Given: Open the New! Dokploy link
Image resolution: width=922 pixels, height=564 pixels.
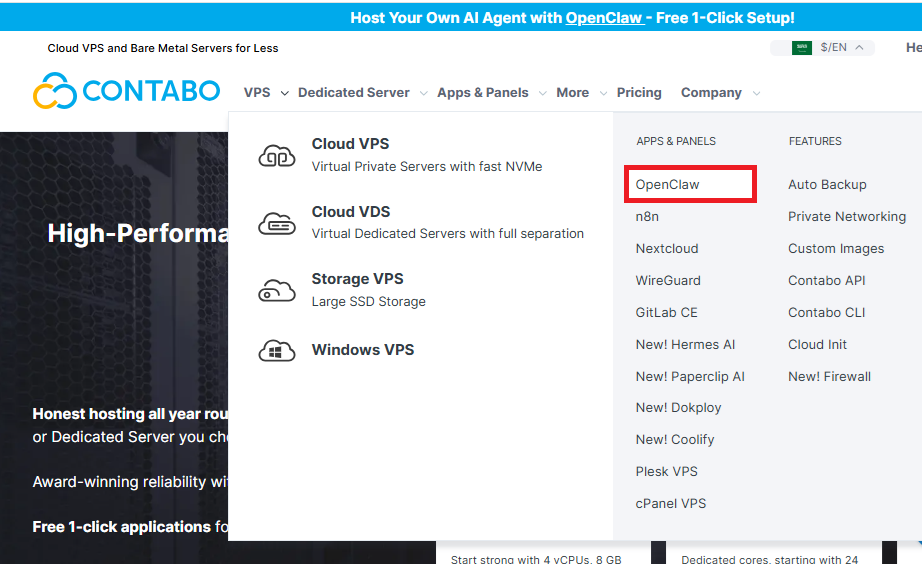Looking at the screenshot, I should pos(678,408).
